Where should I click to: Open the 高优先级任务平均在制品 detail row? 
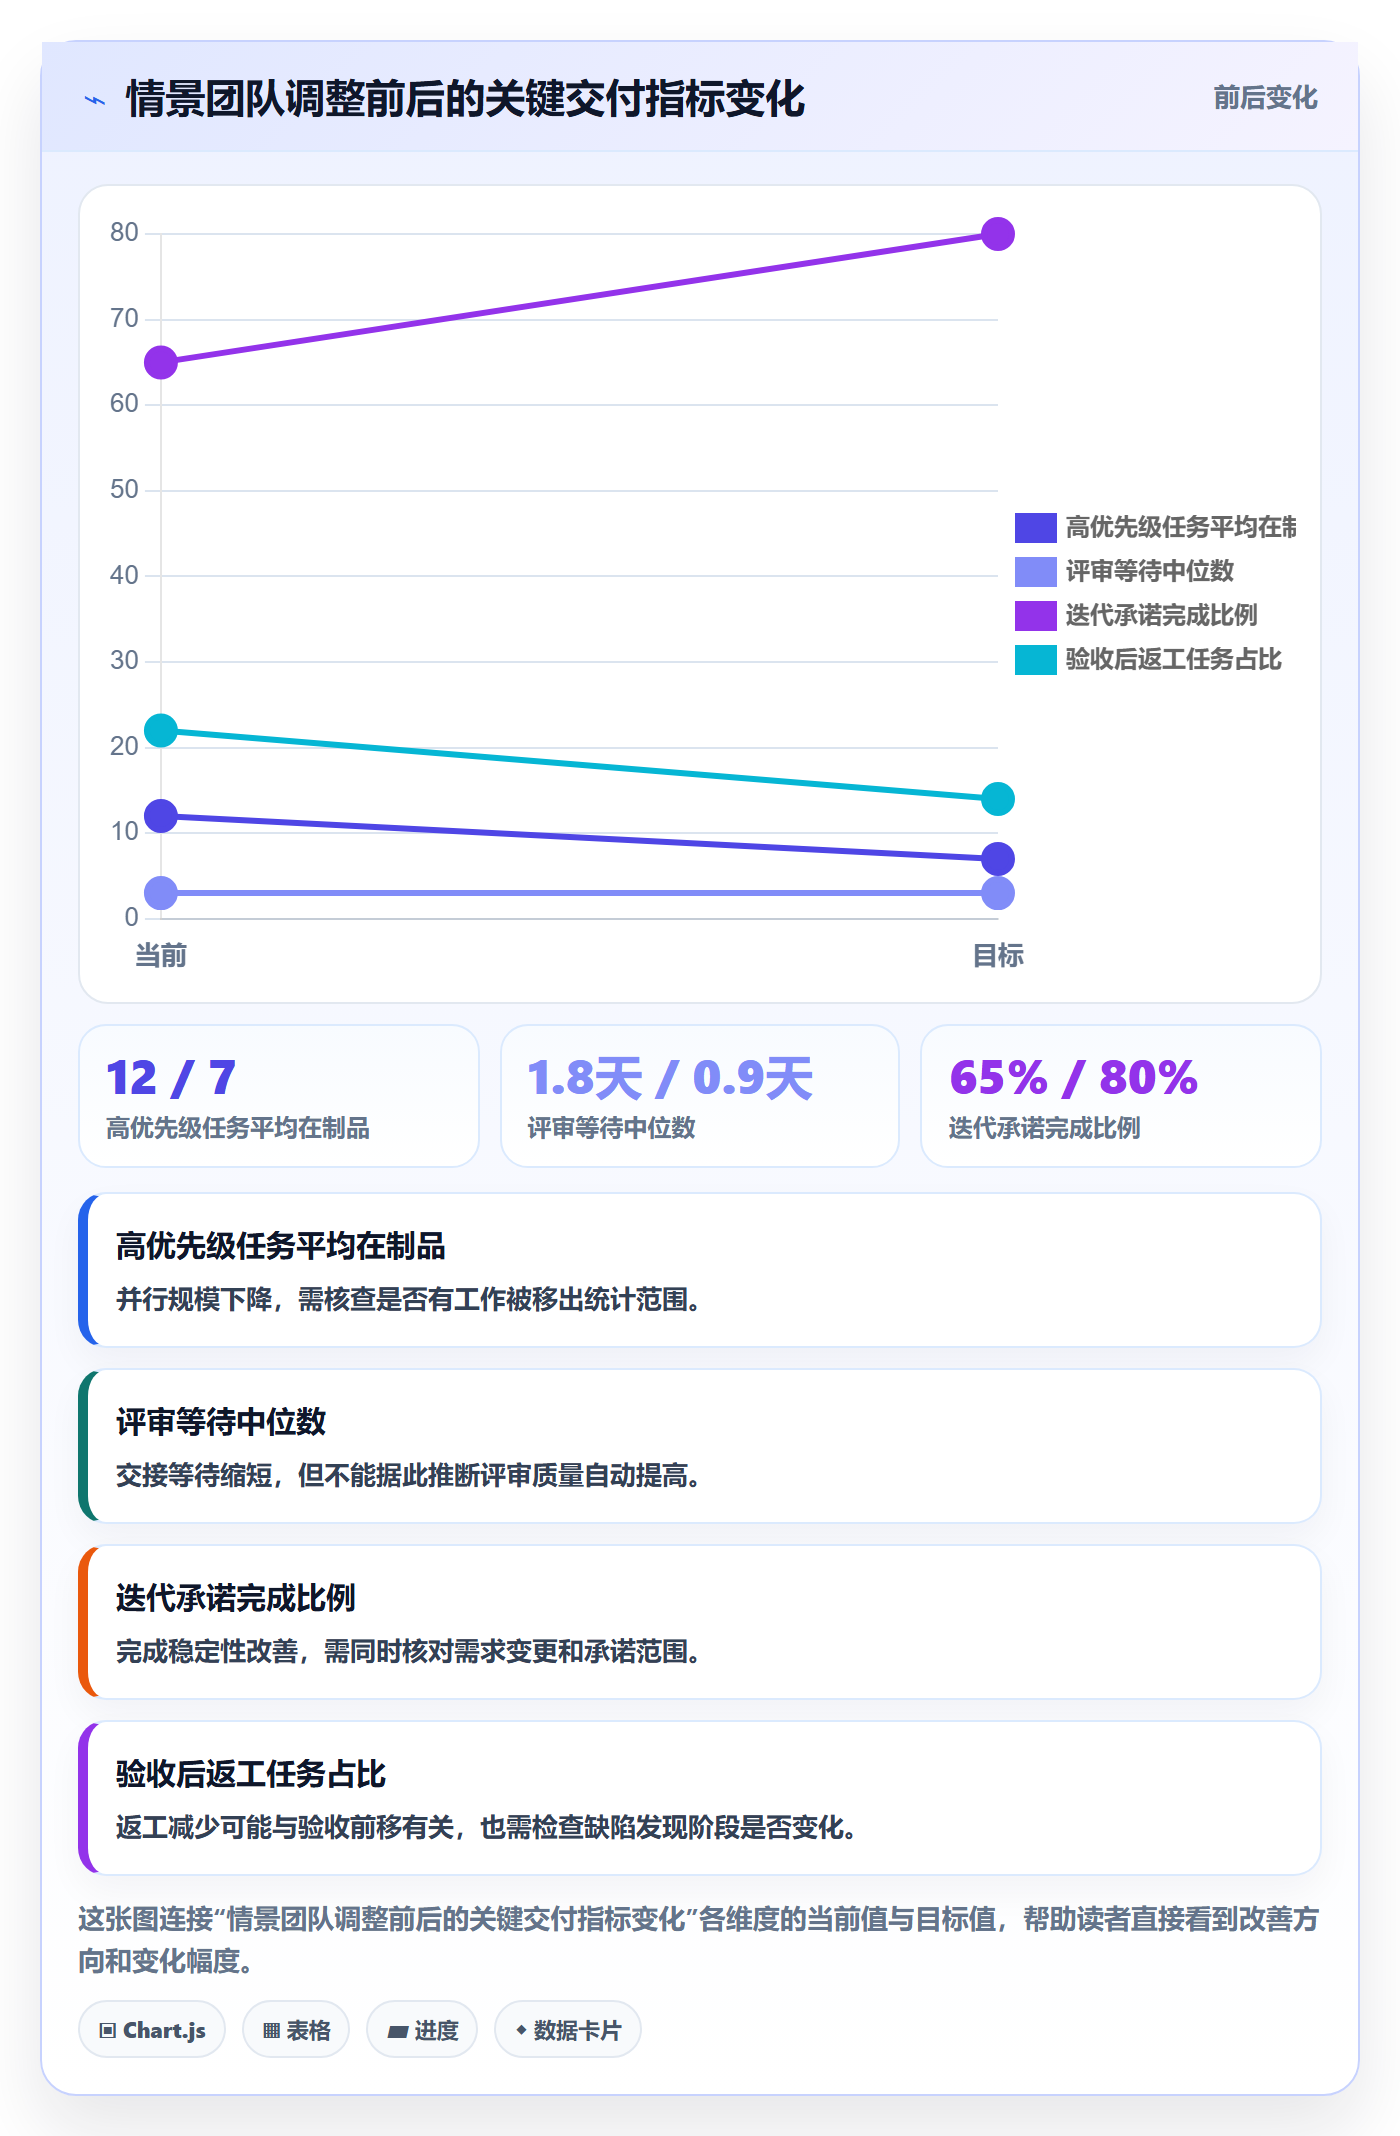700,1270
